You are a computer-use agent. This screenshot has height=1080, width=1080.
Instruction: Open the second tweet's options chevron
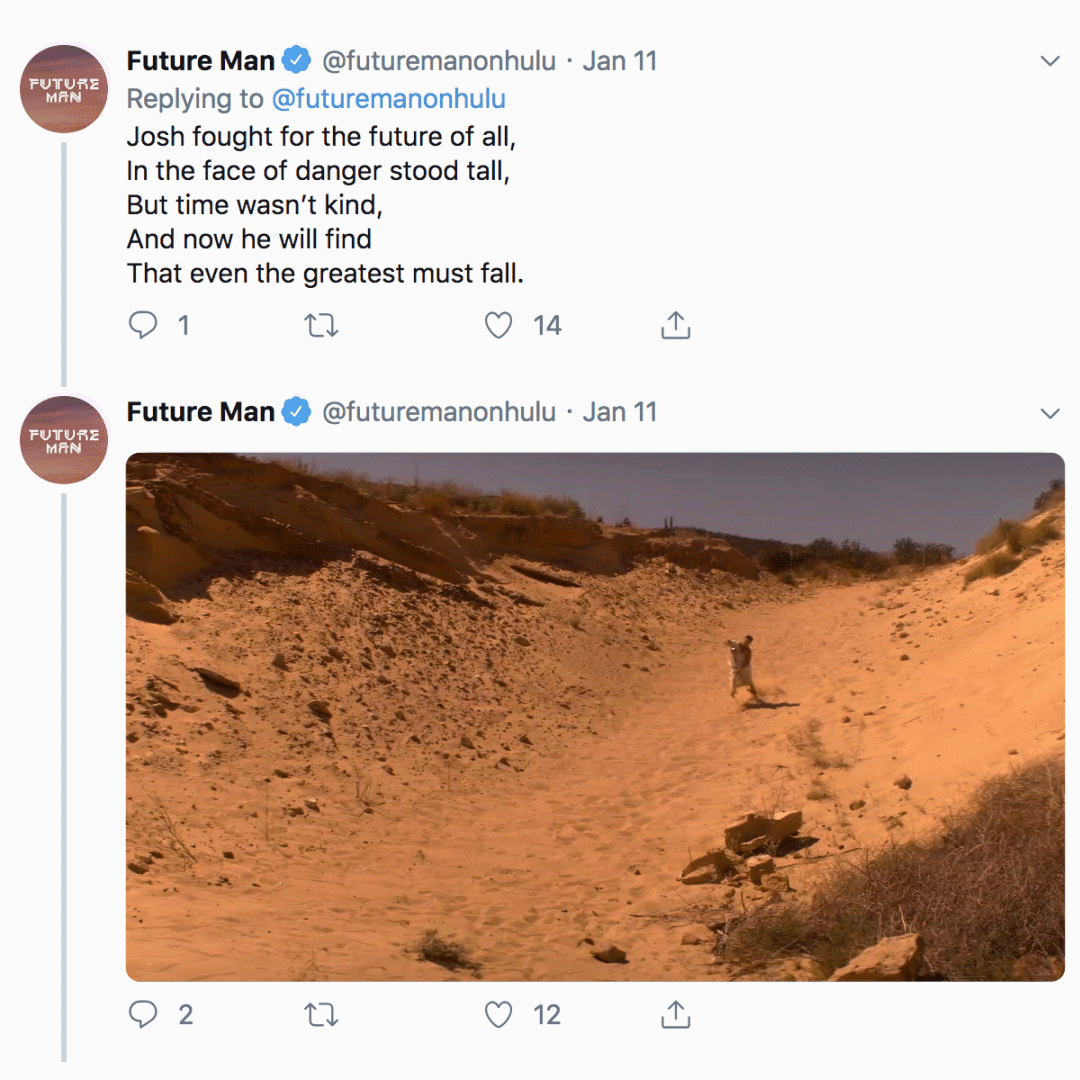pyautogui.click(x=1051, y=412)
